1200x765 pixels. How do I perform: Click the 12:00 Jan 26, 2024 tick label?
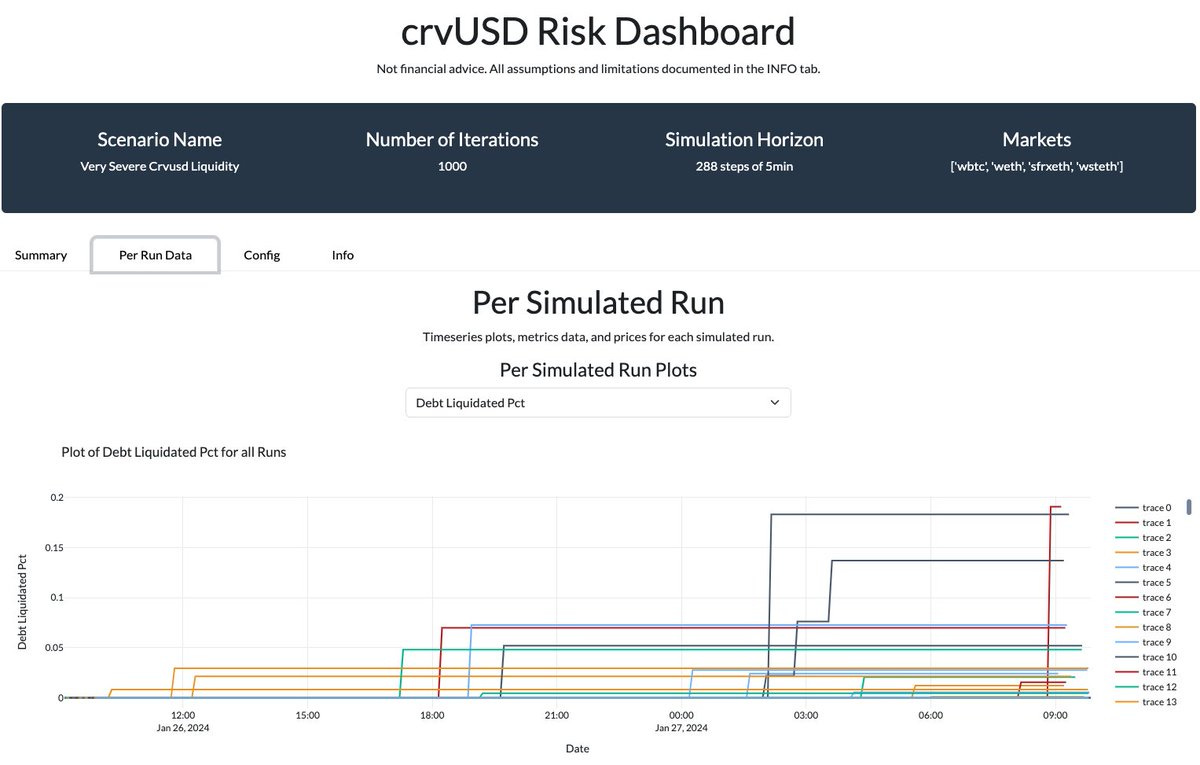(183, 721)
